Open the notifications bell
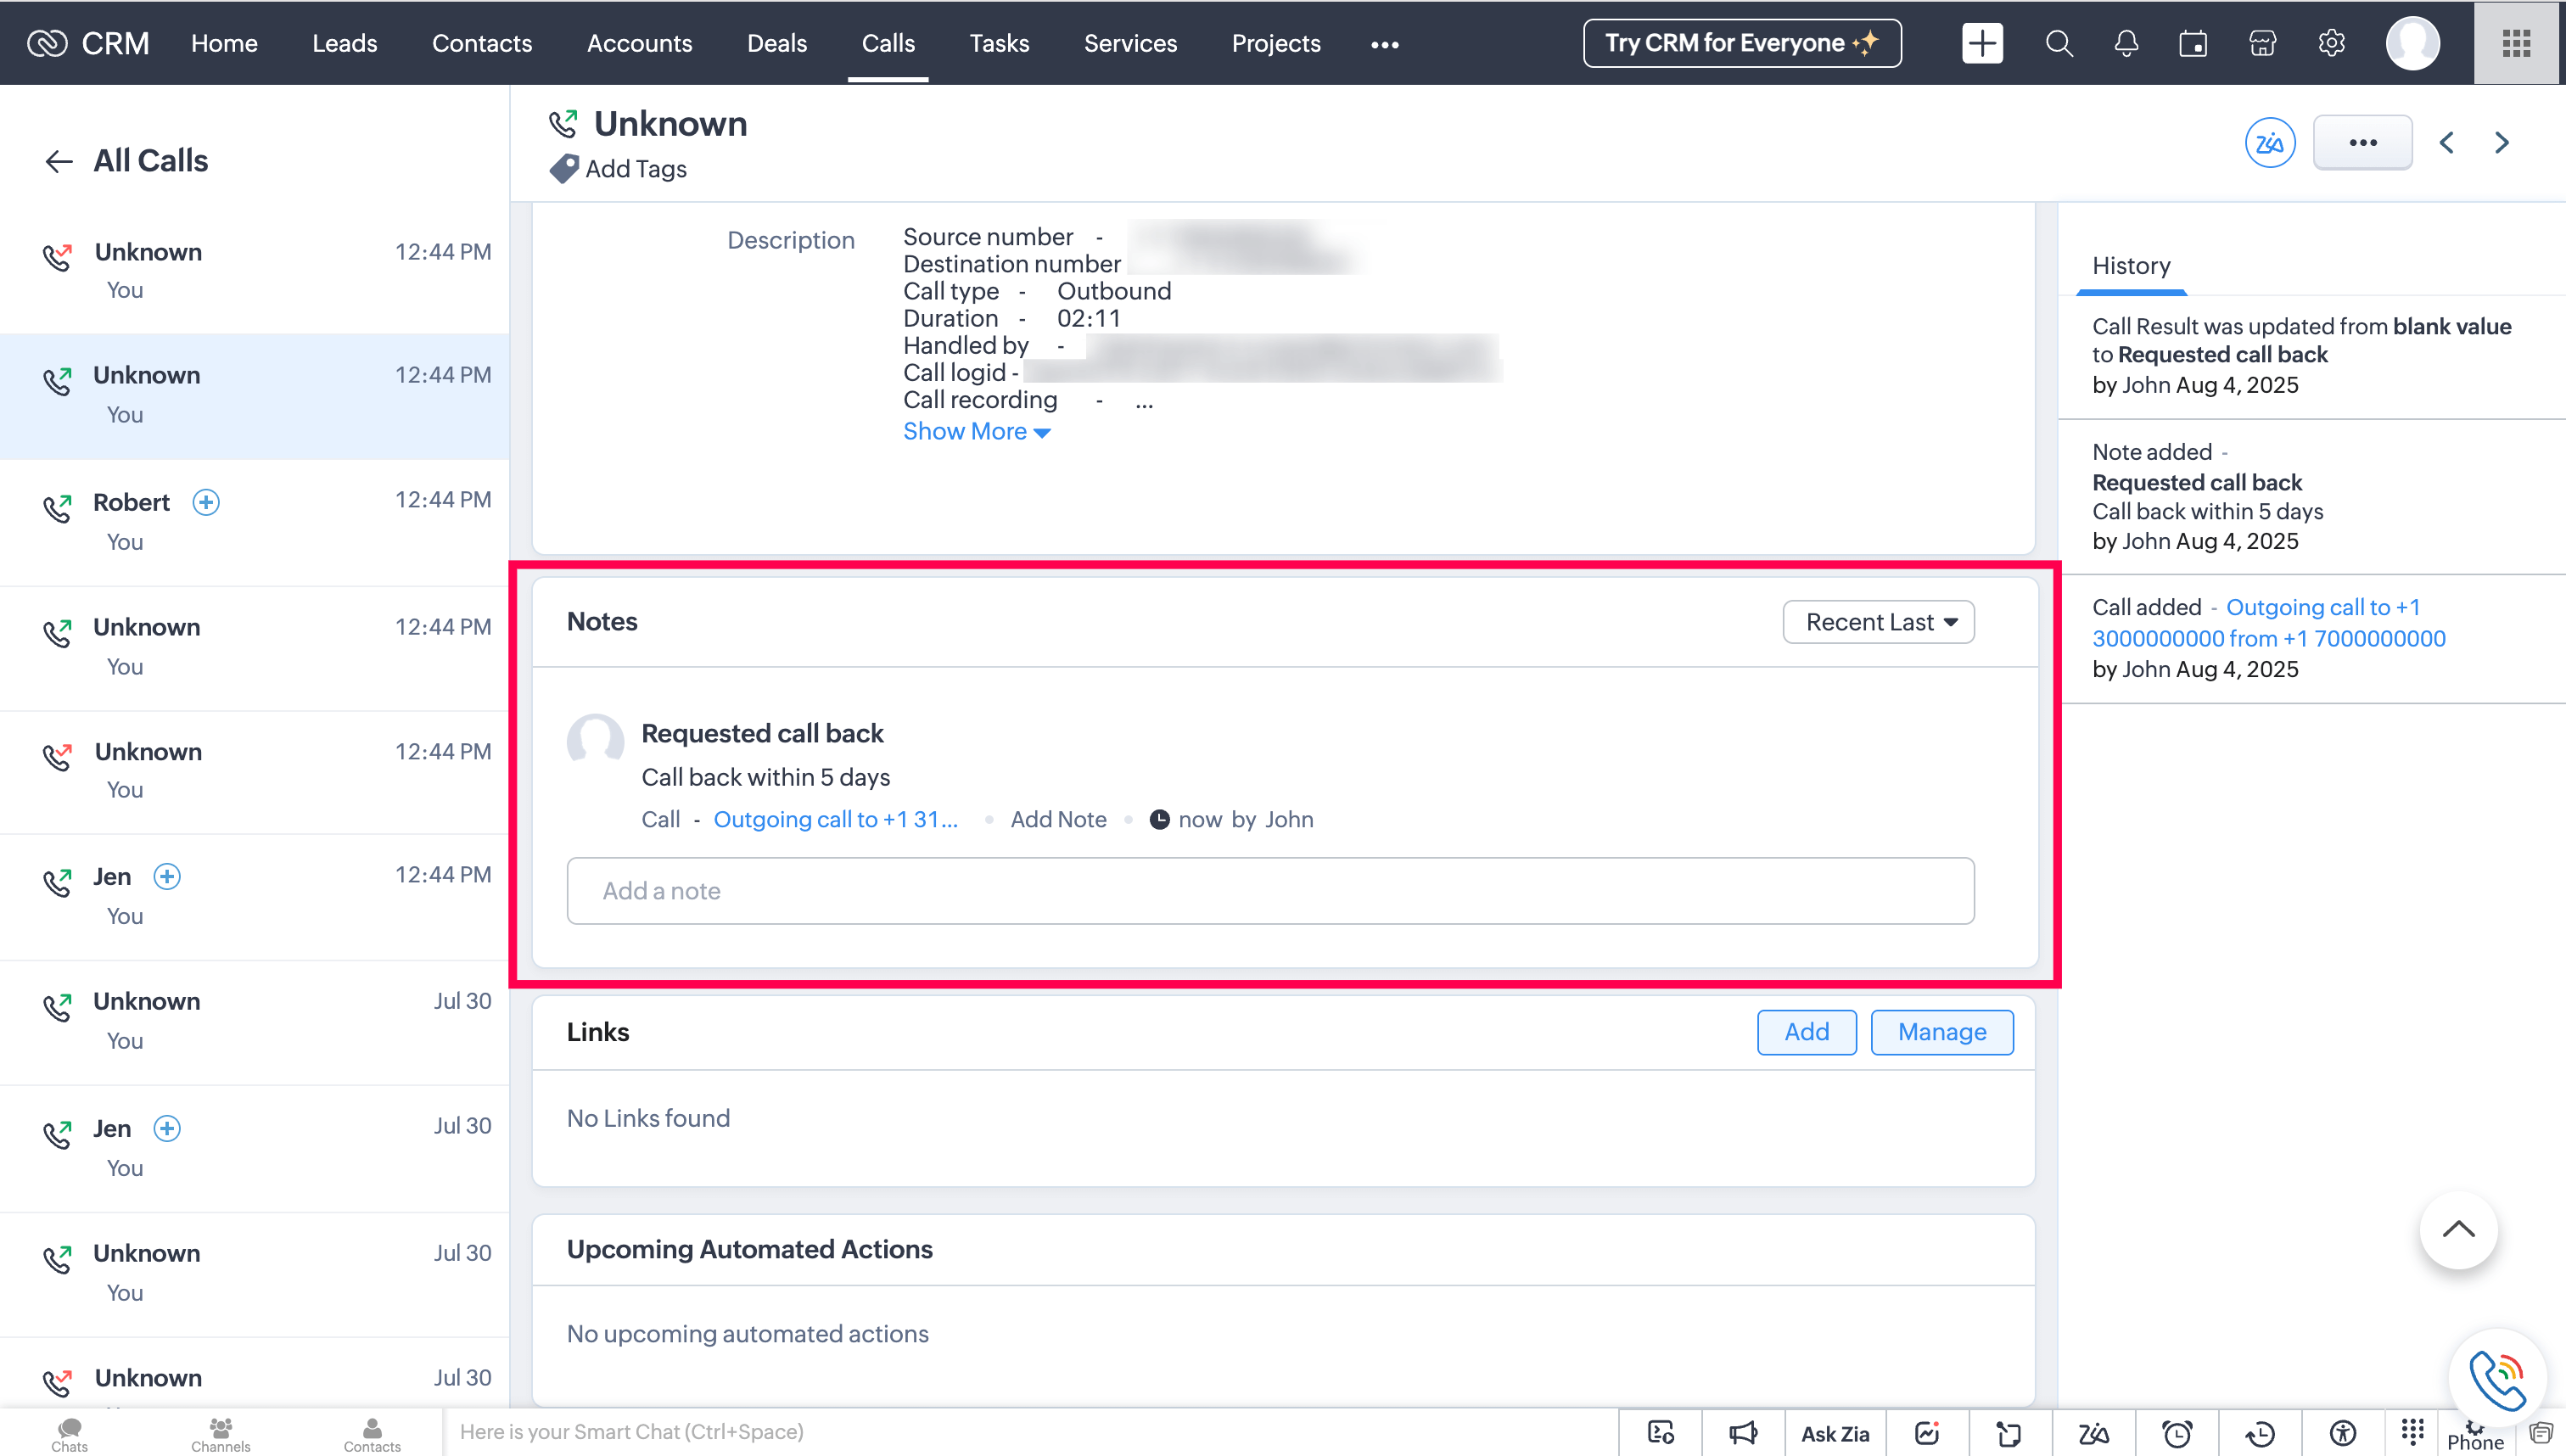 (2126, 43)
